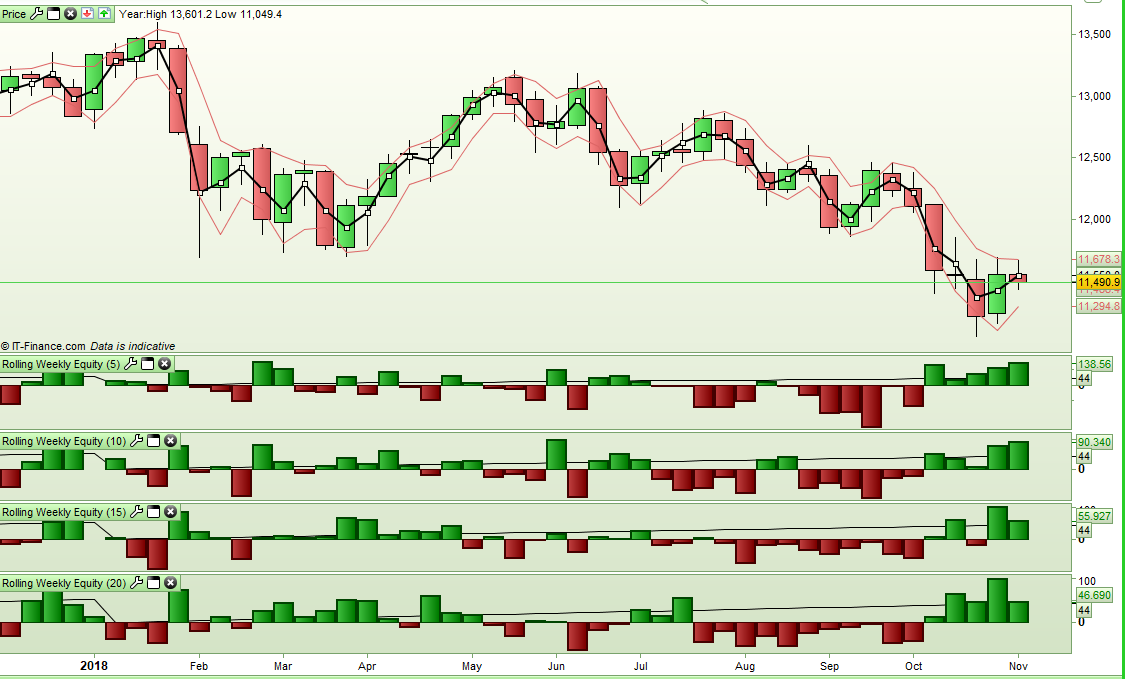Remove the Rolling Weekly Equity (10) indicator

click(169, 441)
